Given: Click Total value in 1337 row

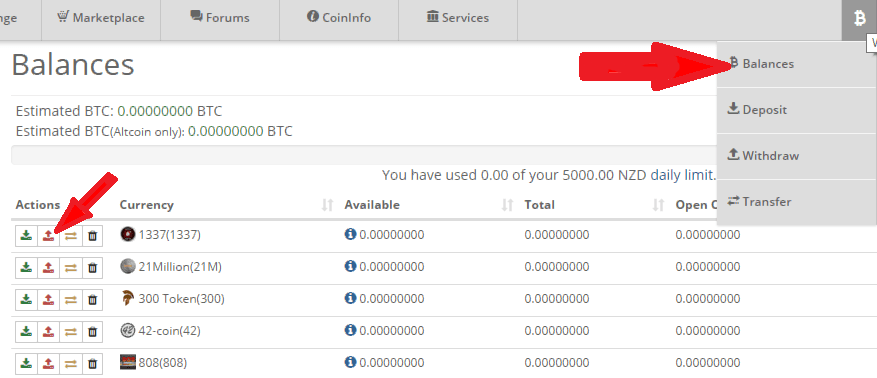Looking at the screenshot, I should 557,235.
